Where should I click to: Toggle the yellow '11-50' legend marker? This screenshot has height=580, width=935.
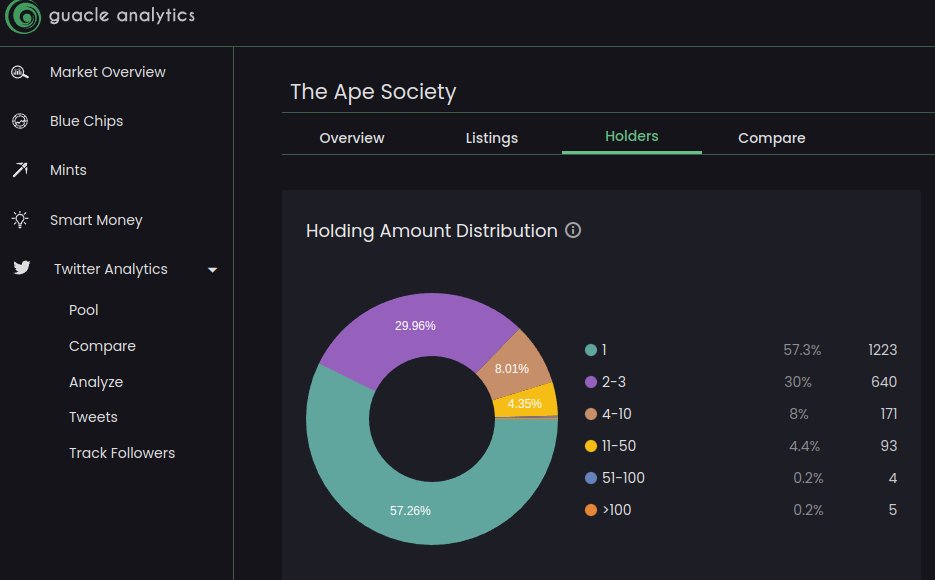coord(591,446)
